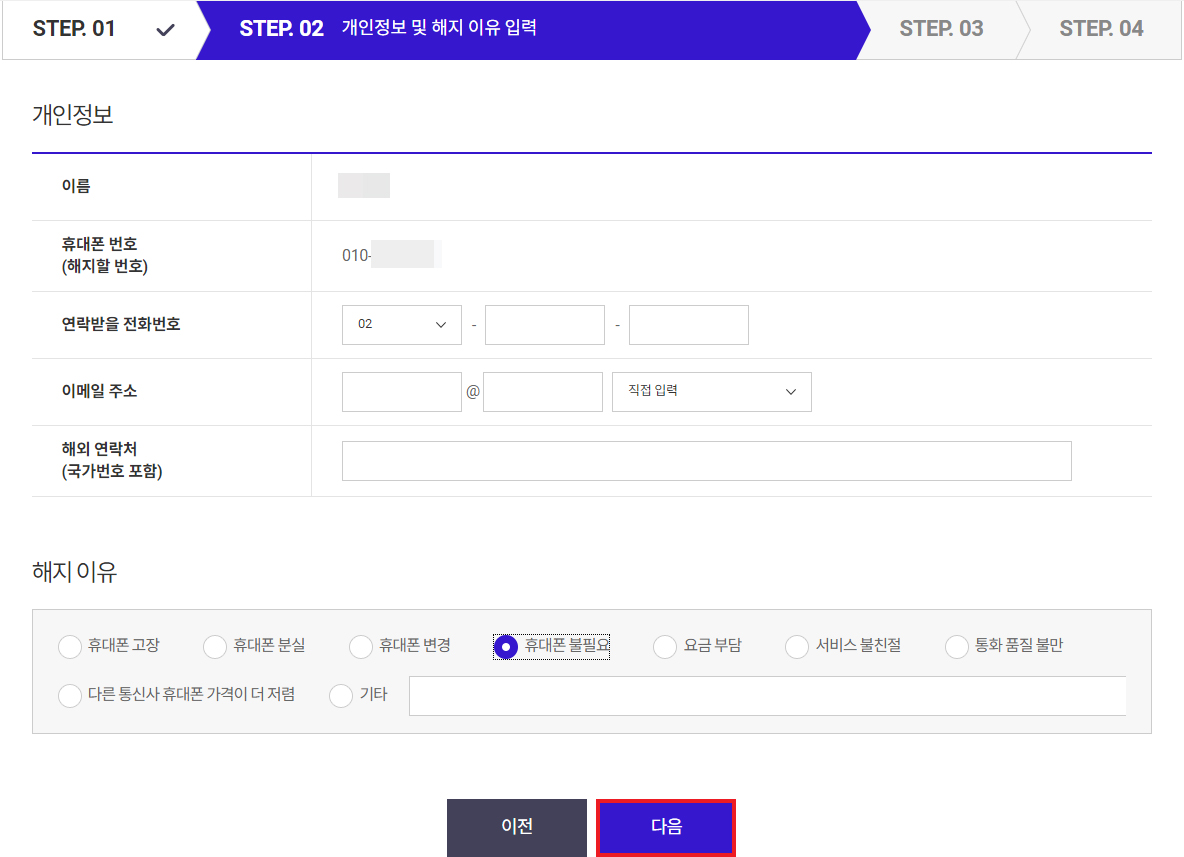The image size is (1184, 857).
Task: Click the email ID input field
Action: (x=402, y=391)
